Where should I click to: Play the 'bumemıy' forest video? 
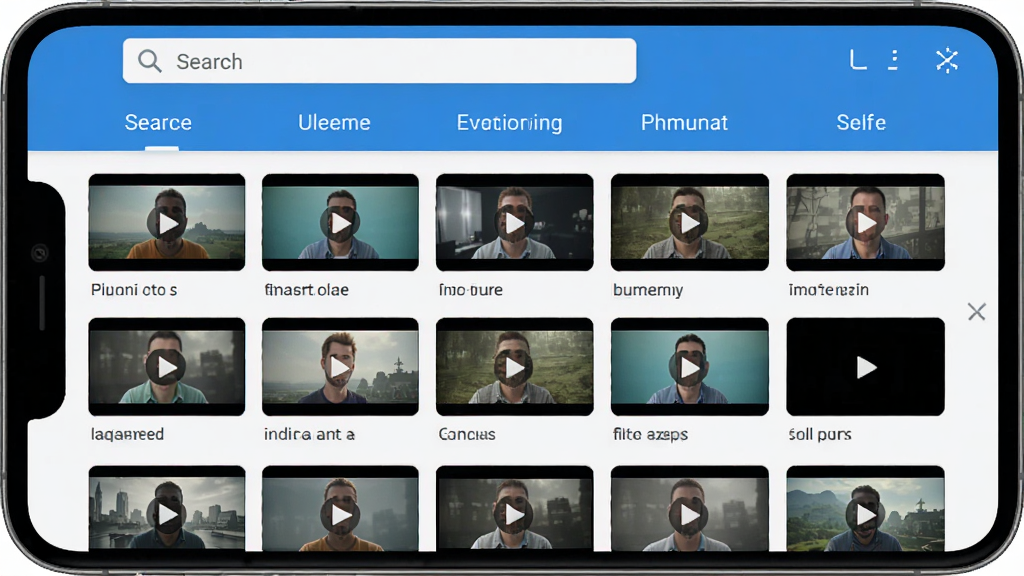690,223
